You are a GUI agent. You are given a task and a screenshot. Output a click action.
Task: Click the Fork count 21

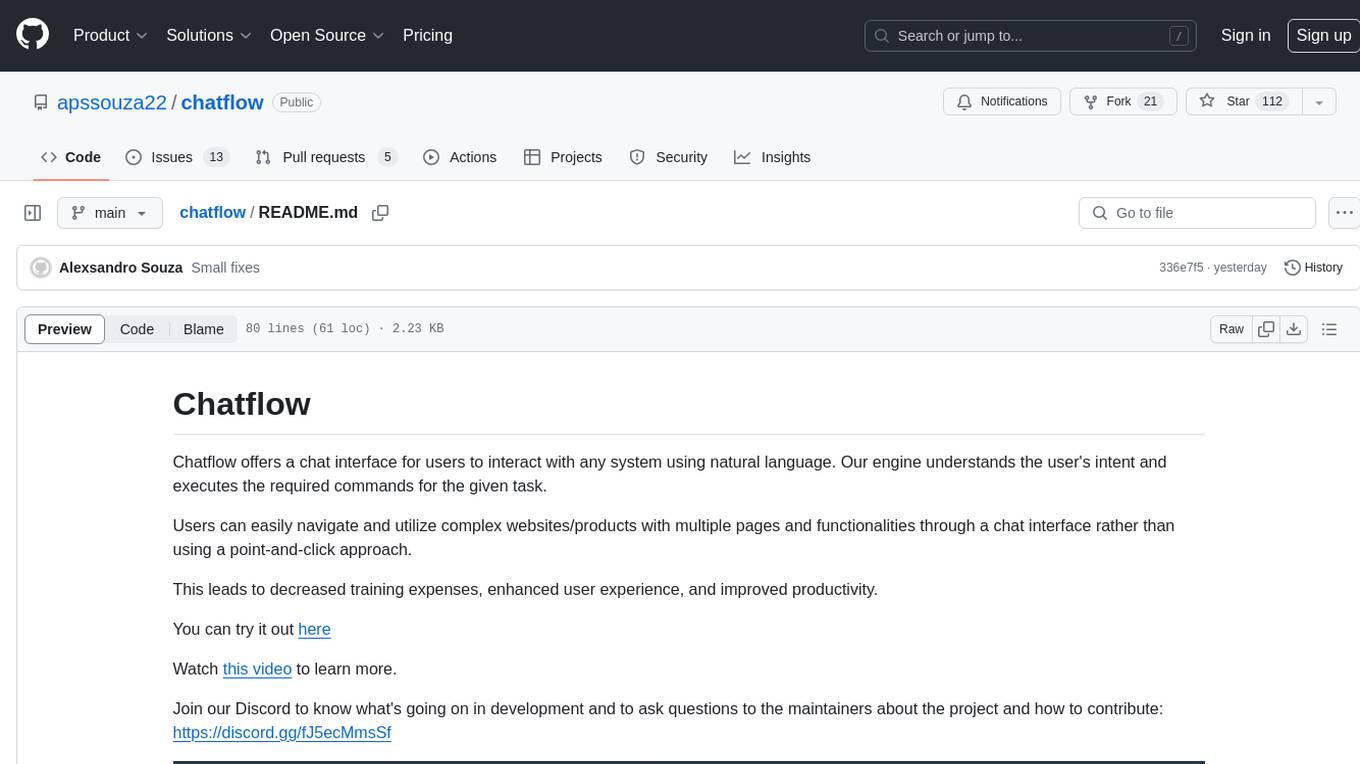1150,101
